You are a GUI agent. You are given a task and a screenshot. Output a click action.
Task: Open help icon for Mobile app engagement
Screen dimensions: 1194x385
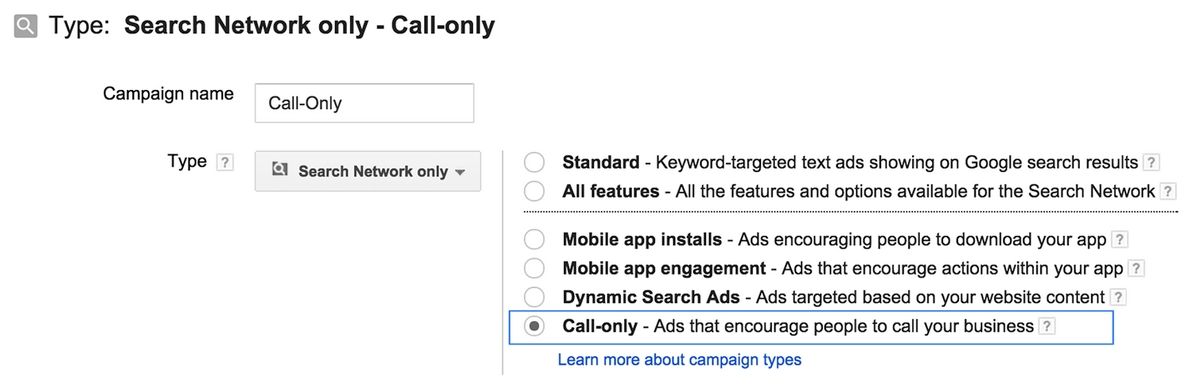(1136, 269)
